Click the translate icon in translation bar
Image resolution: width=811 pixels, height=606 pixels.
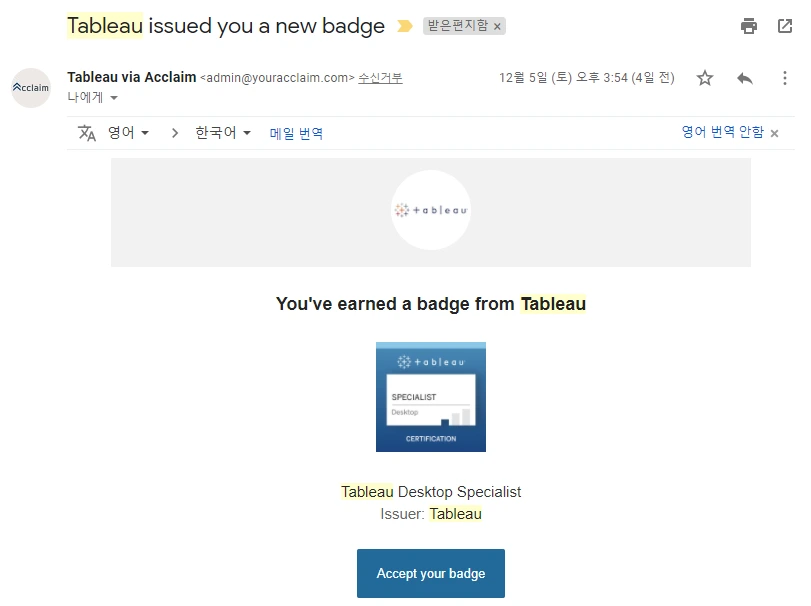coord(87,133)
